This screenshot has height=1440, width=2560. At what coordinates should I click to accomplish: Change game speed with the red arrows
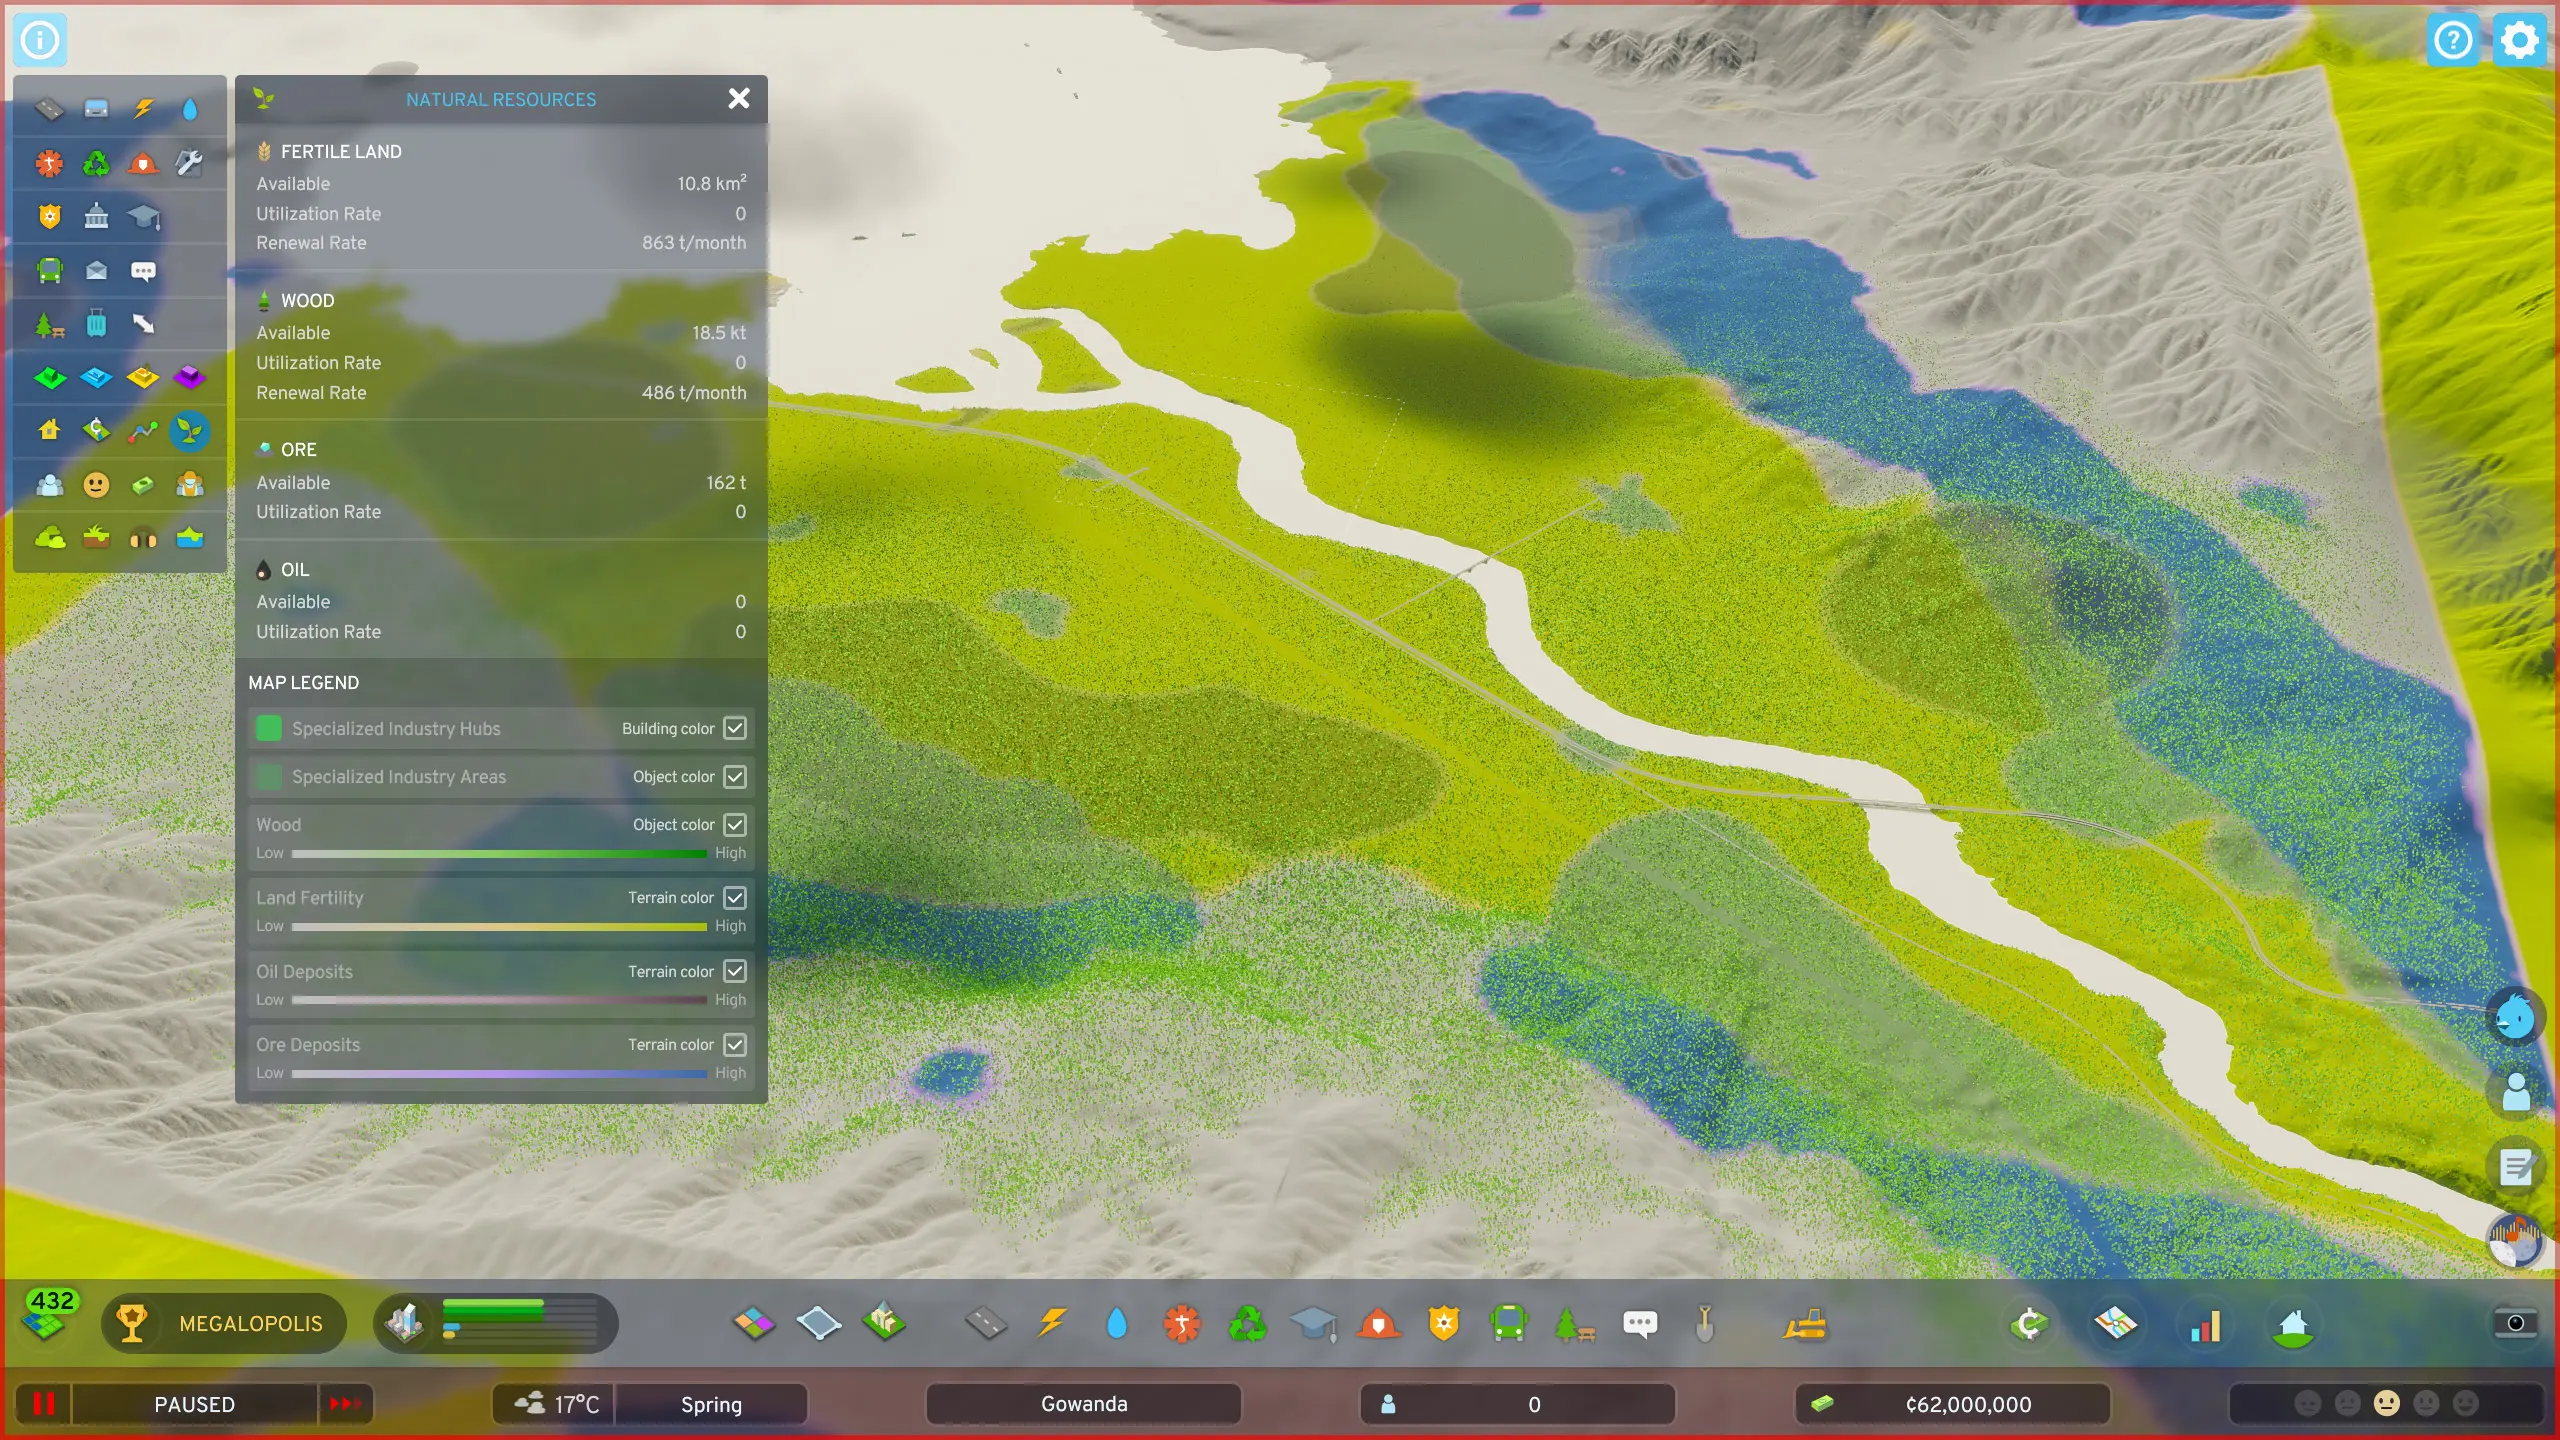pyautogui.click(x=345, y=1404)
